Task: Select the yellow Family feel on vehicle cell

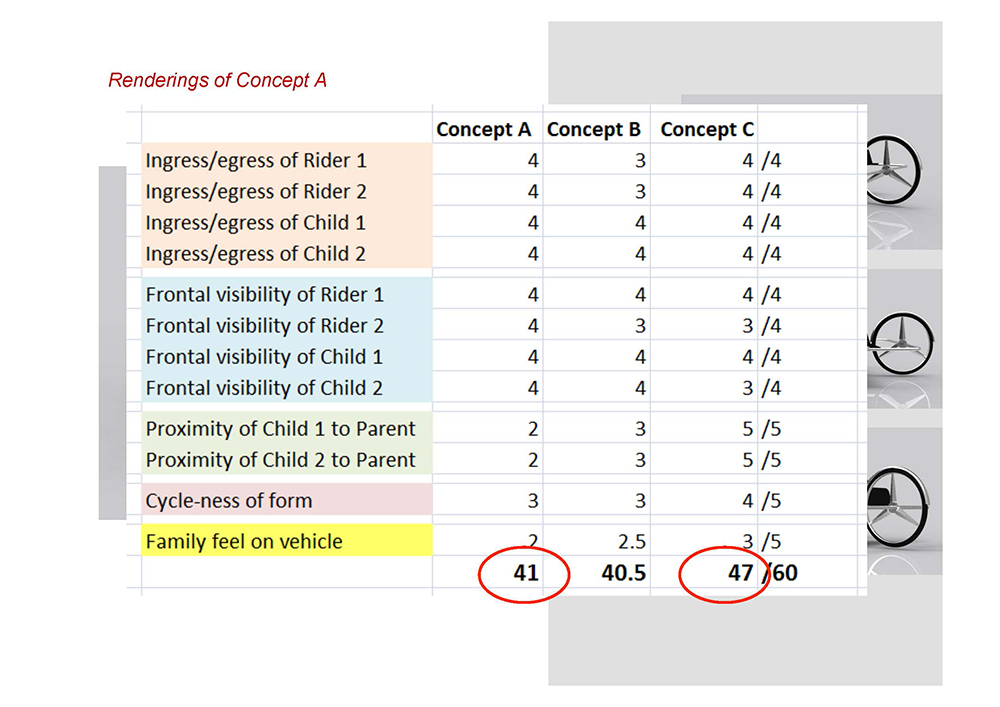Action: coord(287,541)
